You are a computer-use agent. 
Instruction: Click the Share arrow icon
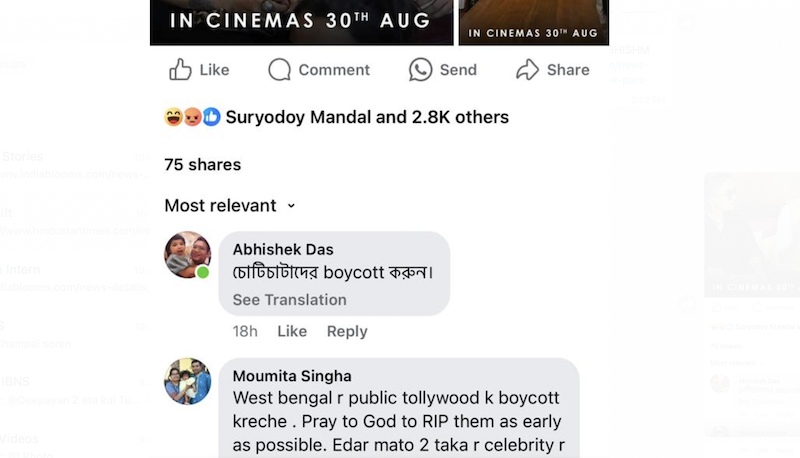click(527, 70)
